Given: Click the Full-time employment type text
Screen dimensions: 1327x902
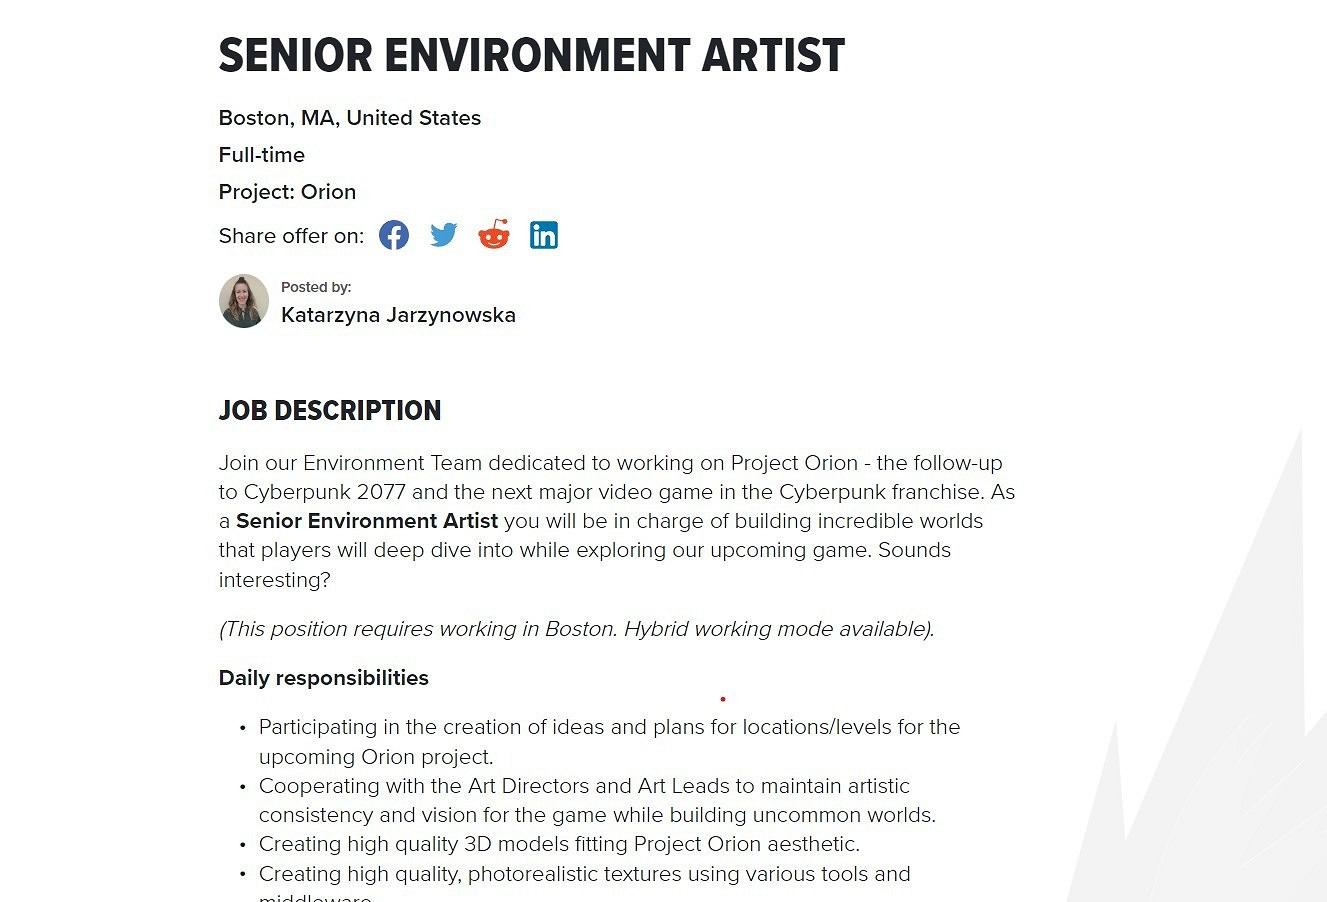Looking at the screenshot, I should [261, 155].
